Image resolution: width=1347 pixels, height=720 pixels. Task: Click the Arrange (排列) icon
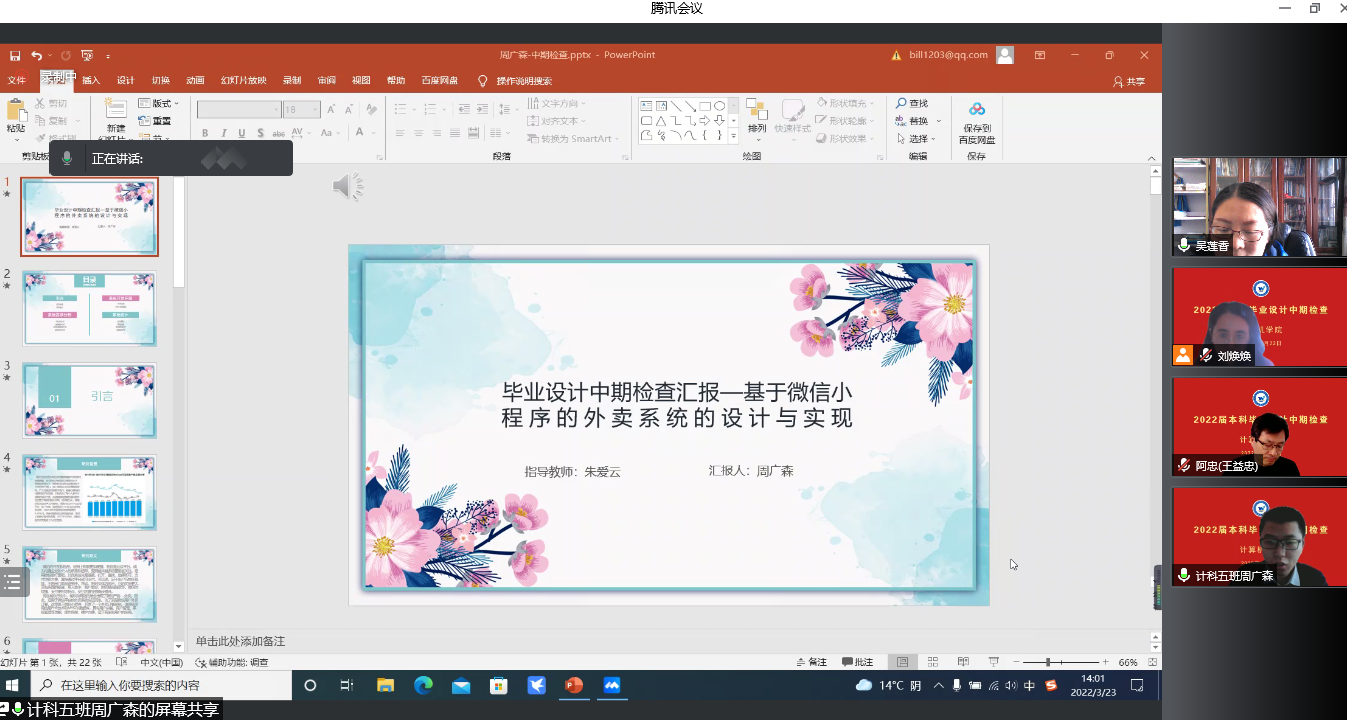point(757,111)
